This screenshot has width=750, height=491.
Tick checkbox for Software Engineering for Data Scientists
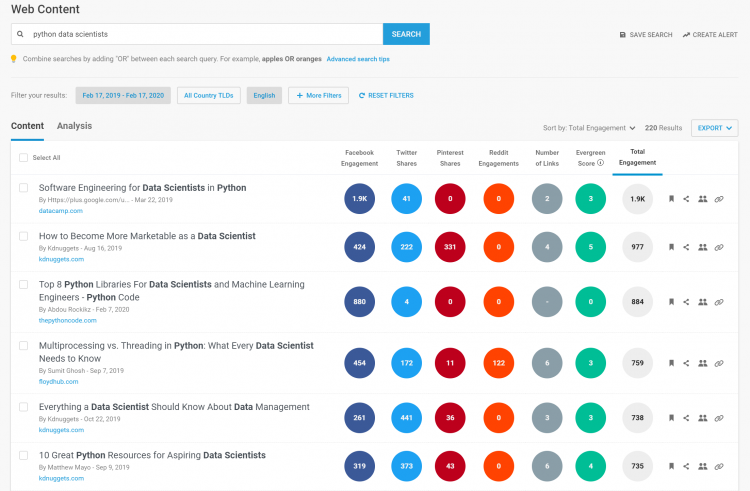pyautogui.click(x=23, y=188)
